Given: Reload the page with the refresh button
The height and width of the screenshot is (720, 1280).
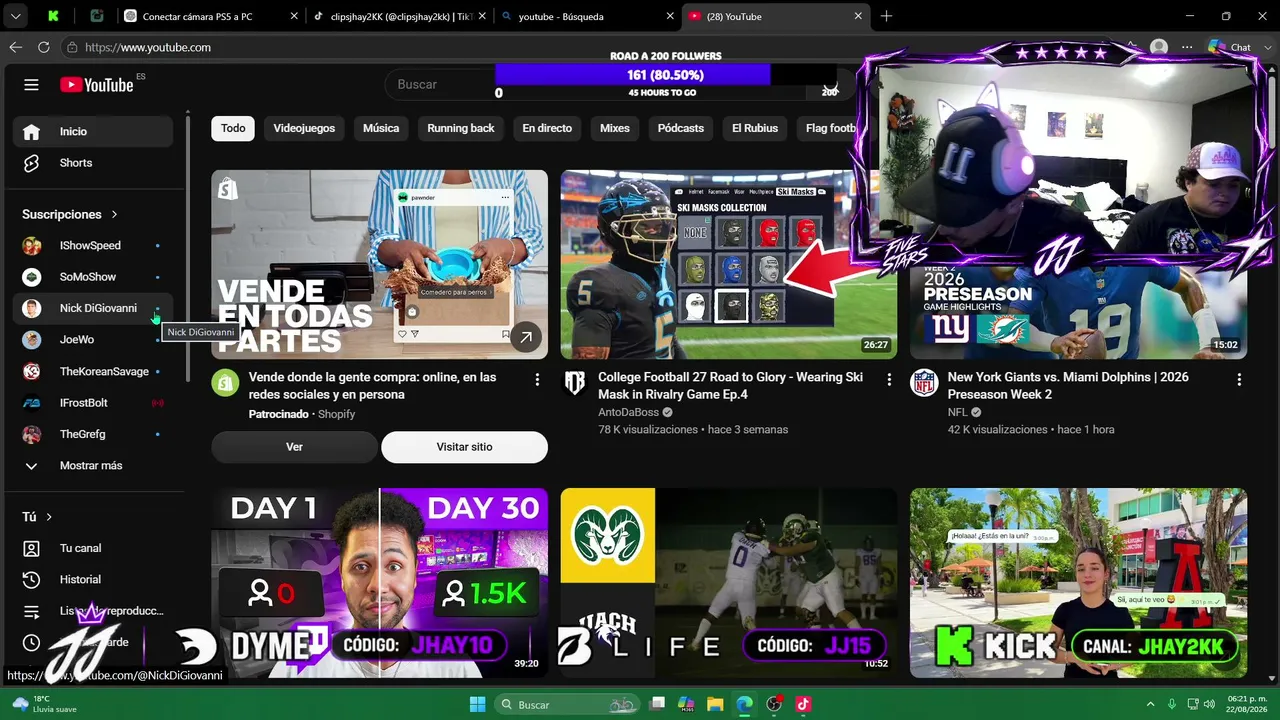Looking at the screenshot, I should 43,47.
